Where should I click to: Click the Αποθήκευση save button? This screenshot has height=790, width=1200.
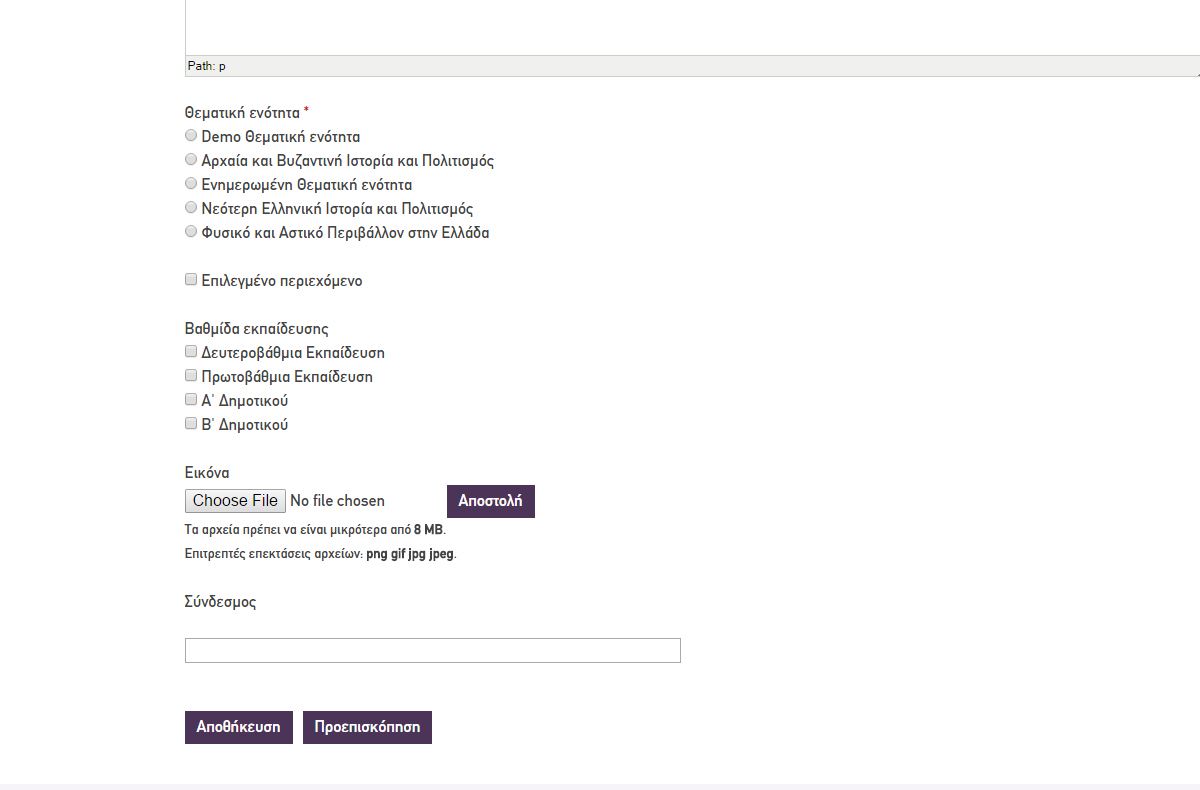pos(238,727)
